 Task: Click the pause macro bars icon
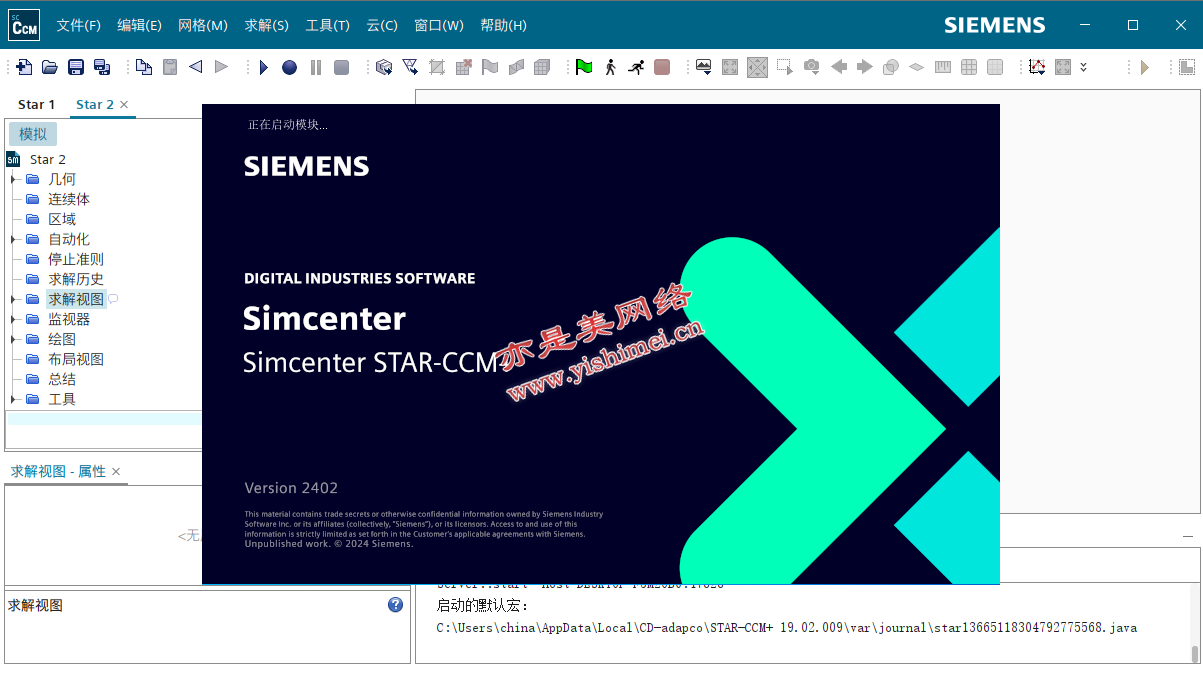[x=316, y=67]
